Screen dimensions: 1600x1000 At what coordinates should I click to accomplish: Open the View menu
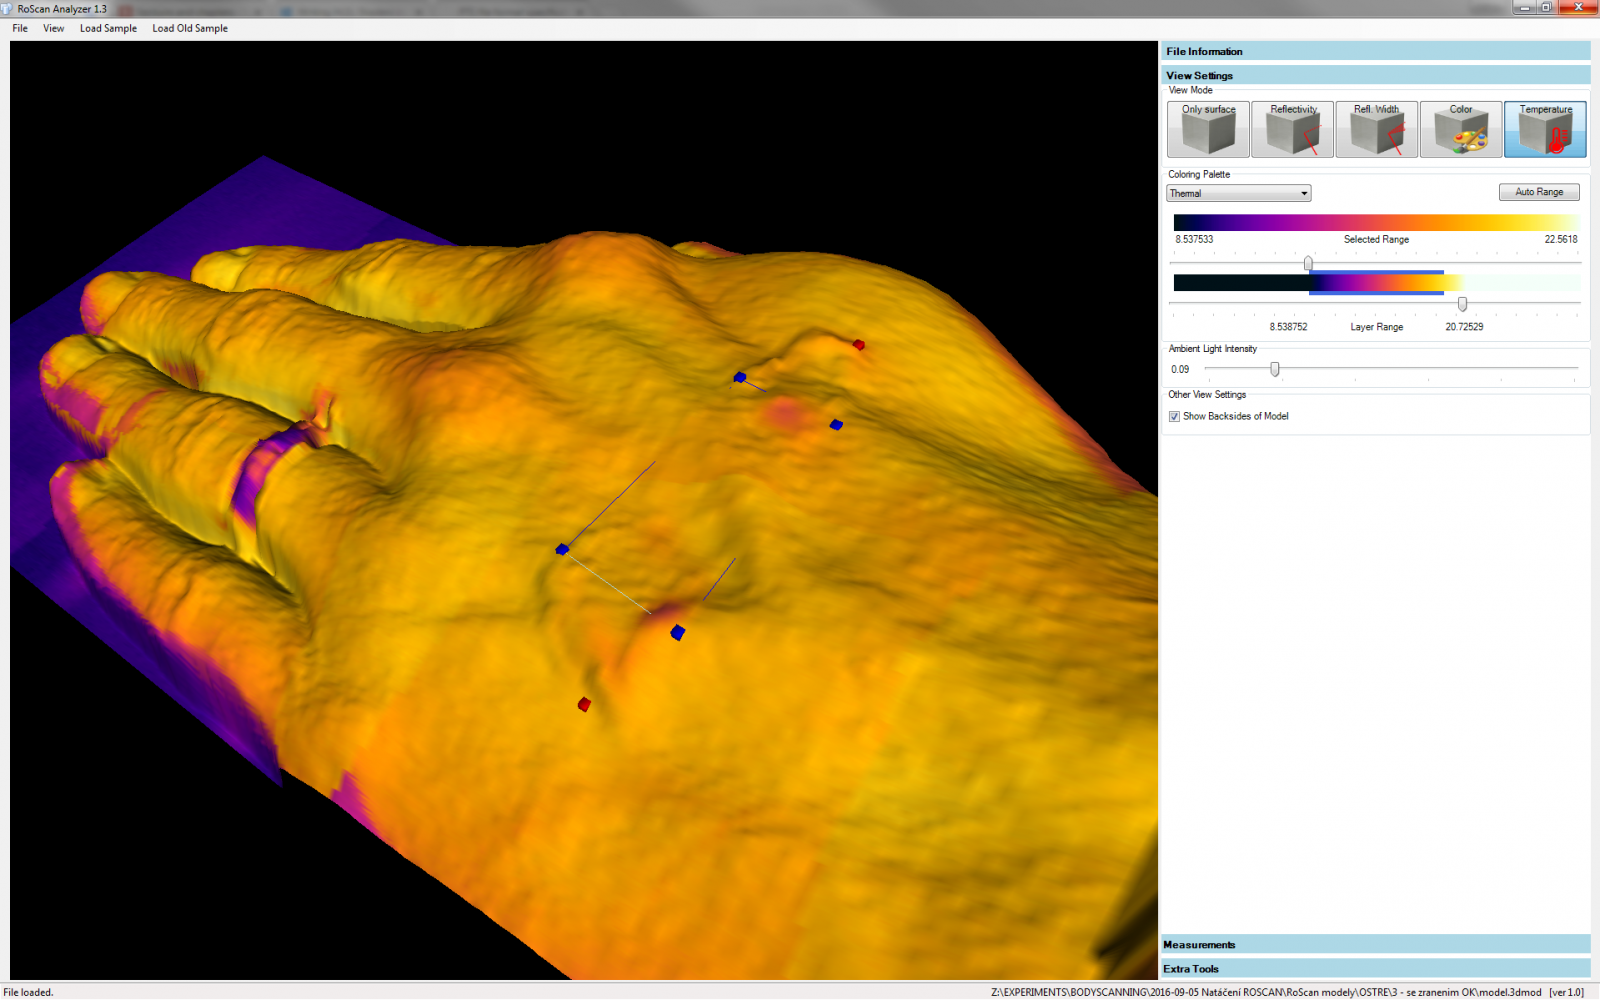pos(53,28)
